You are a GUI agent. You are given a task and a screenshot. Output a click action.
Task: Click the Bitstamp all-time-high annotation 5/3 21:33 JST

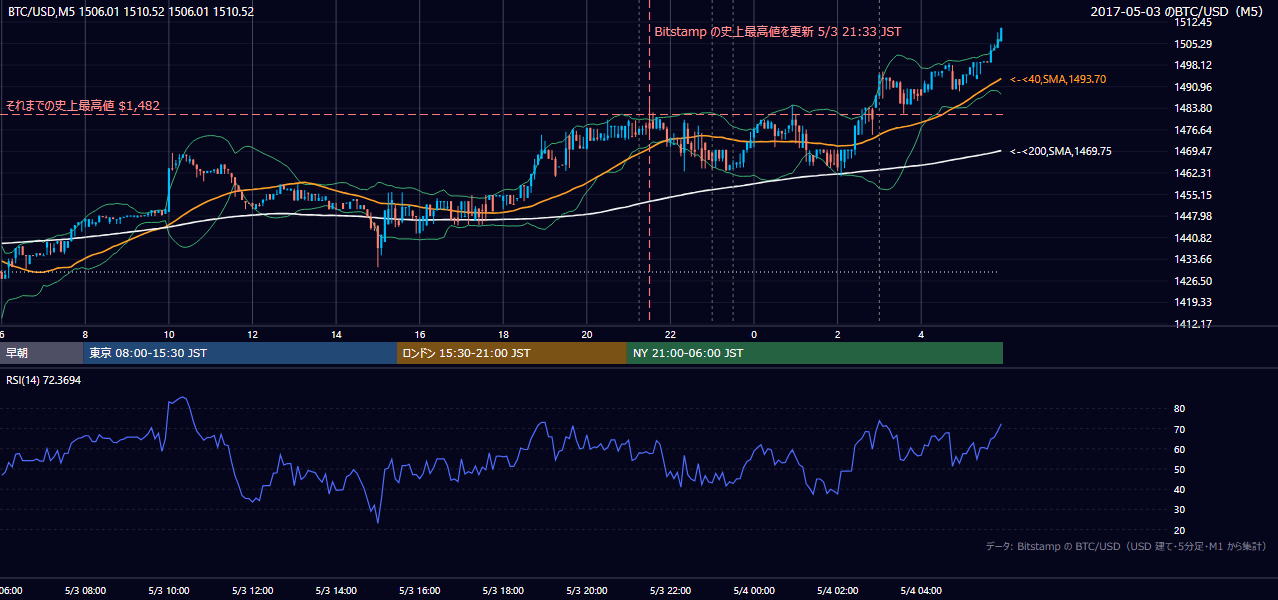pyautogui.click(x=777, y=32)
